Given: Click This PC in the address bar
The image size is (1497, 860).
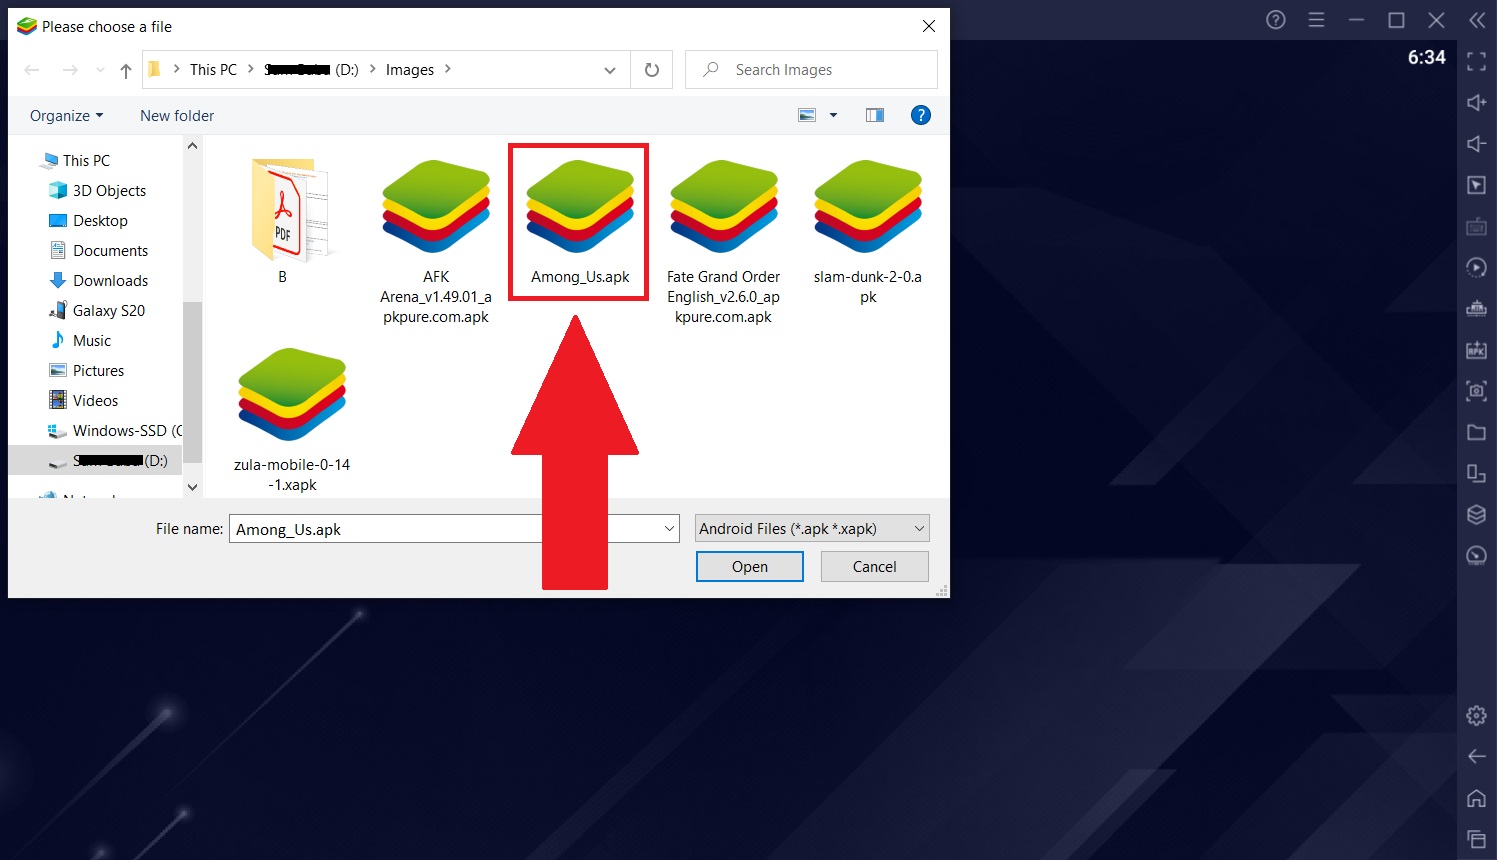Looking at the screenshot, I should pos(213,69).
